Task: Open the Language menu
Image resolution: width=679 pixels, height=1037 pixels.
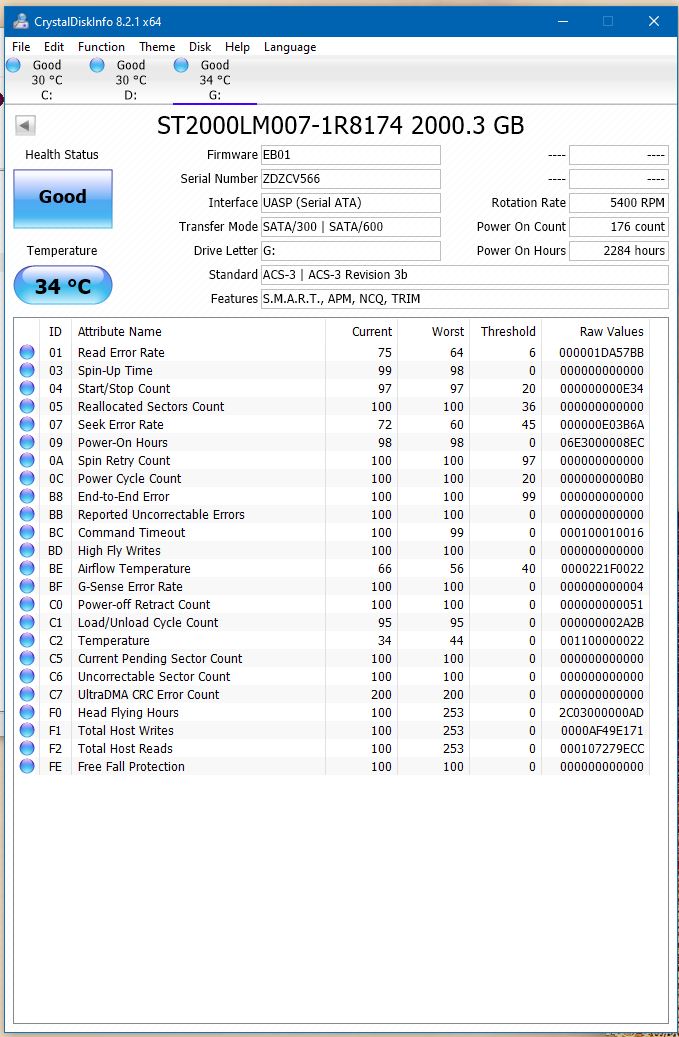Action: (290, 47)
